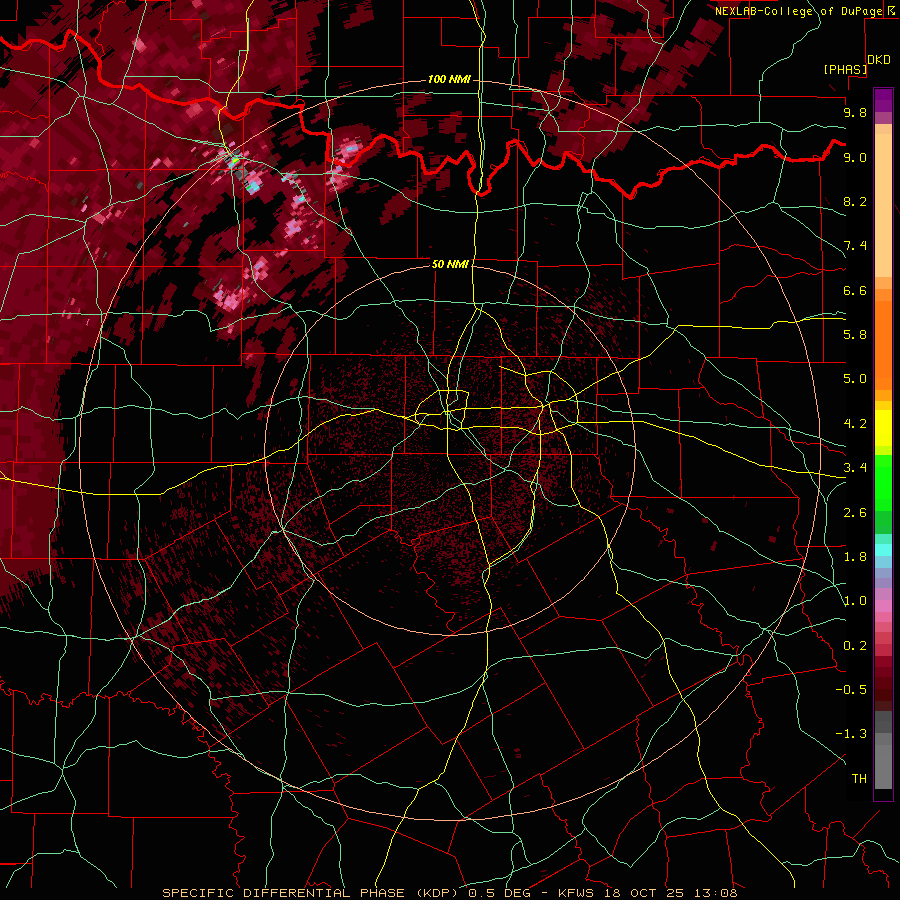The height and width of the screenshot is (900, 900).
Task: Click the 1.0 legend value
Action: 855,601
